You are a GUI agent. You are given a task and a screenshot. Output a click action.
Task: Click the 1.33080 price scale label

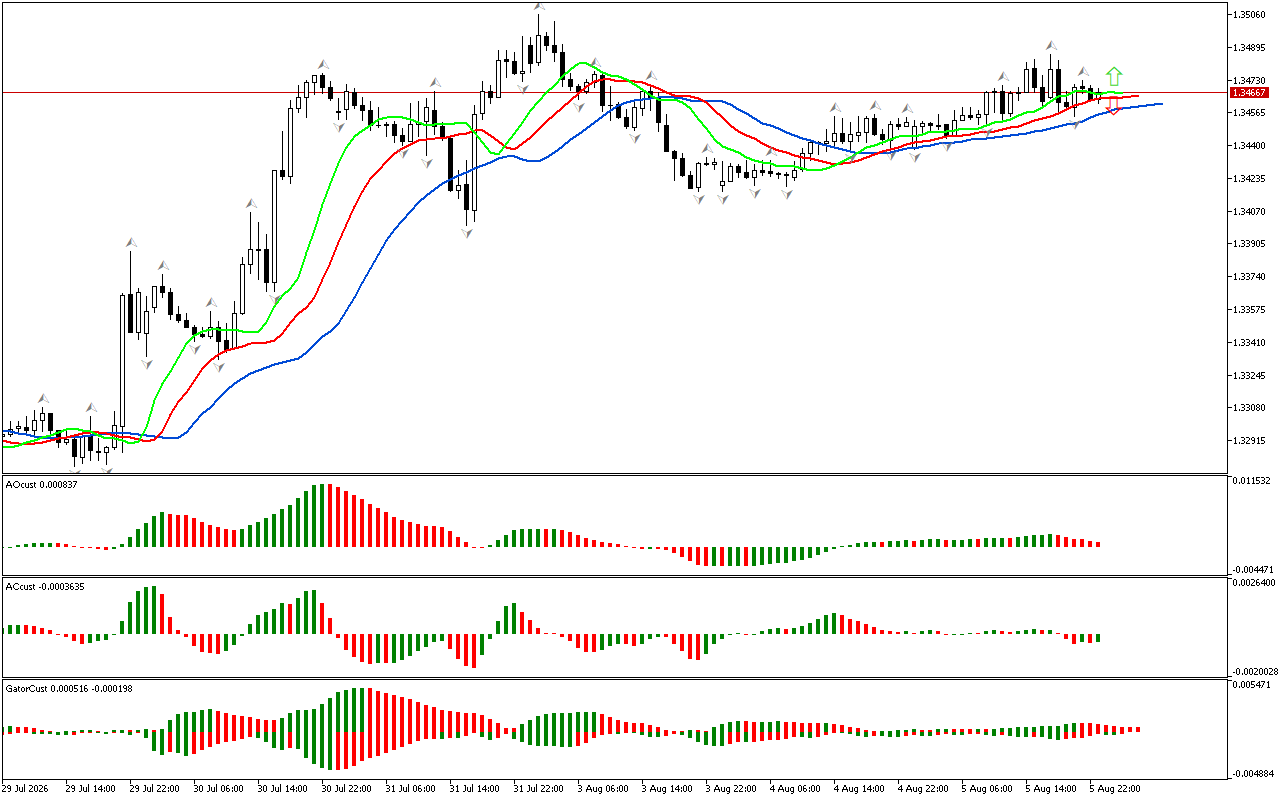(1251, 408)
